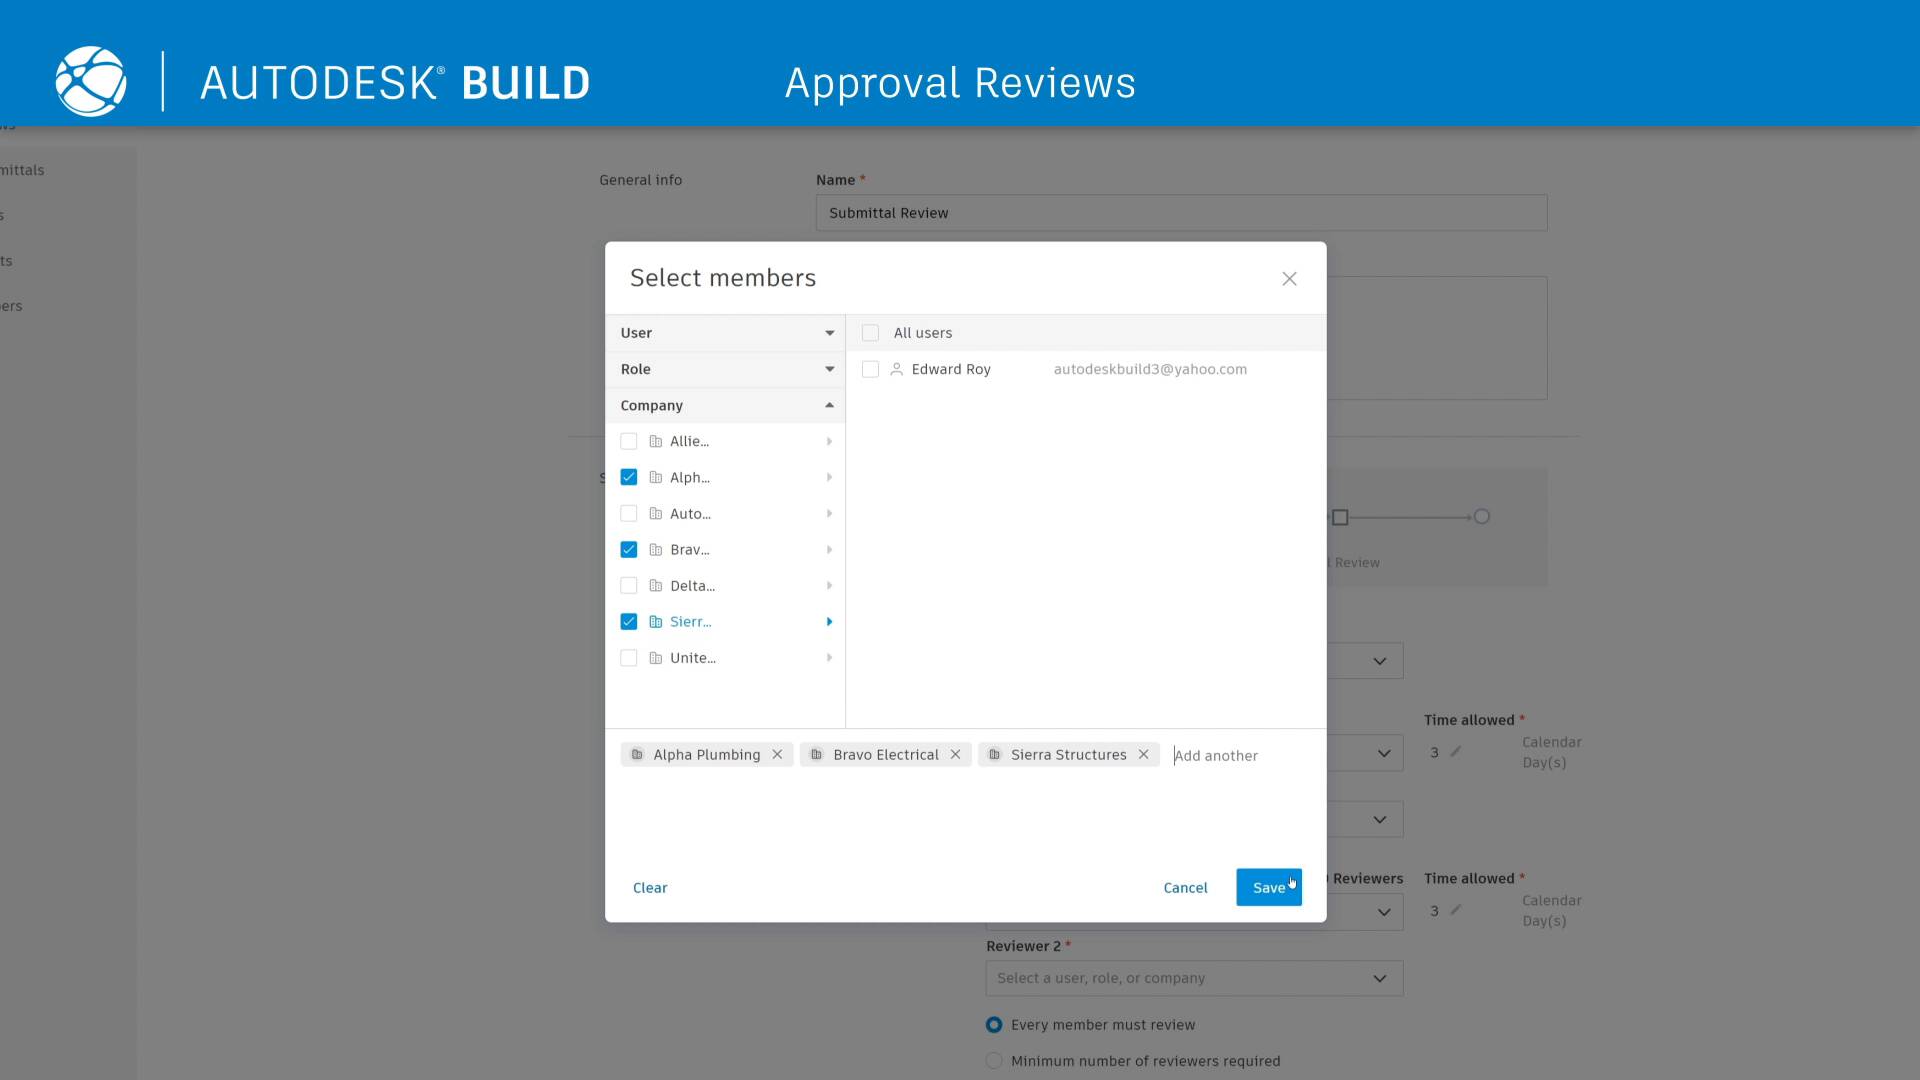
Task: Uncheck the Alph... company checkbox
Action: tap(629, 478)
